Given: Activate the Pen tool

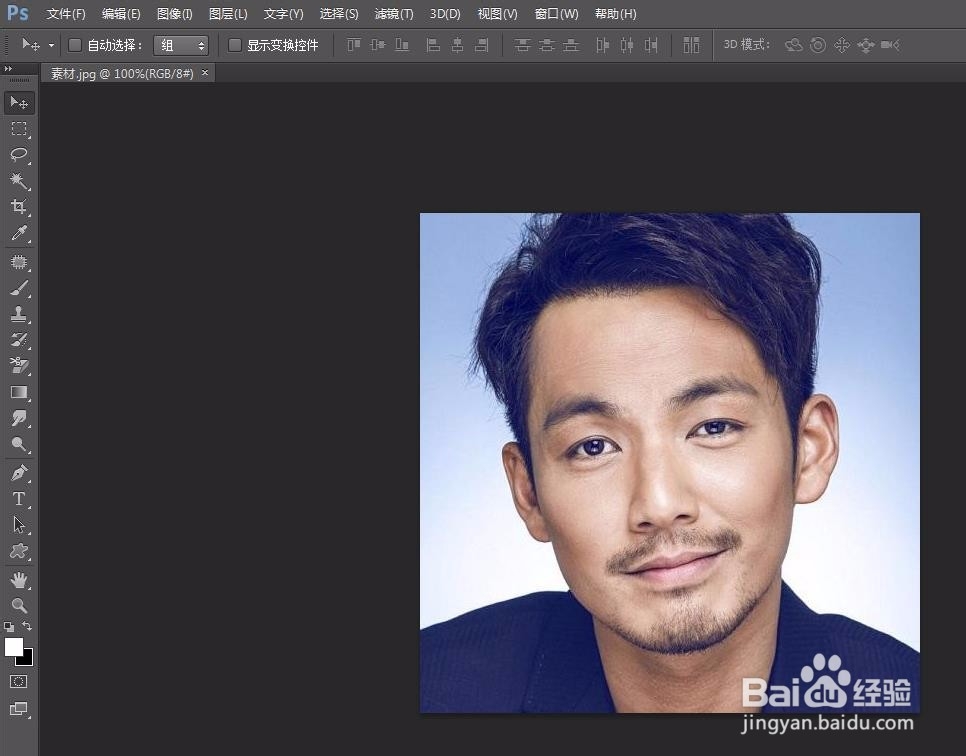Looking at the screenshot, I should click(x=19, y=473).
